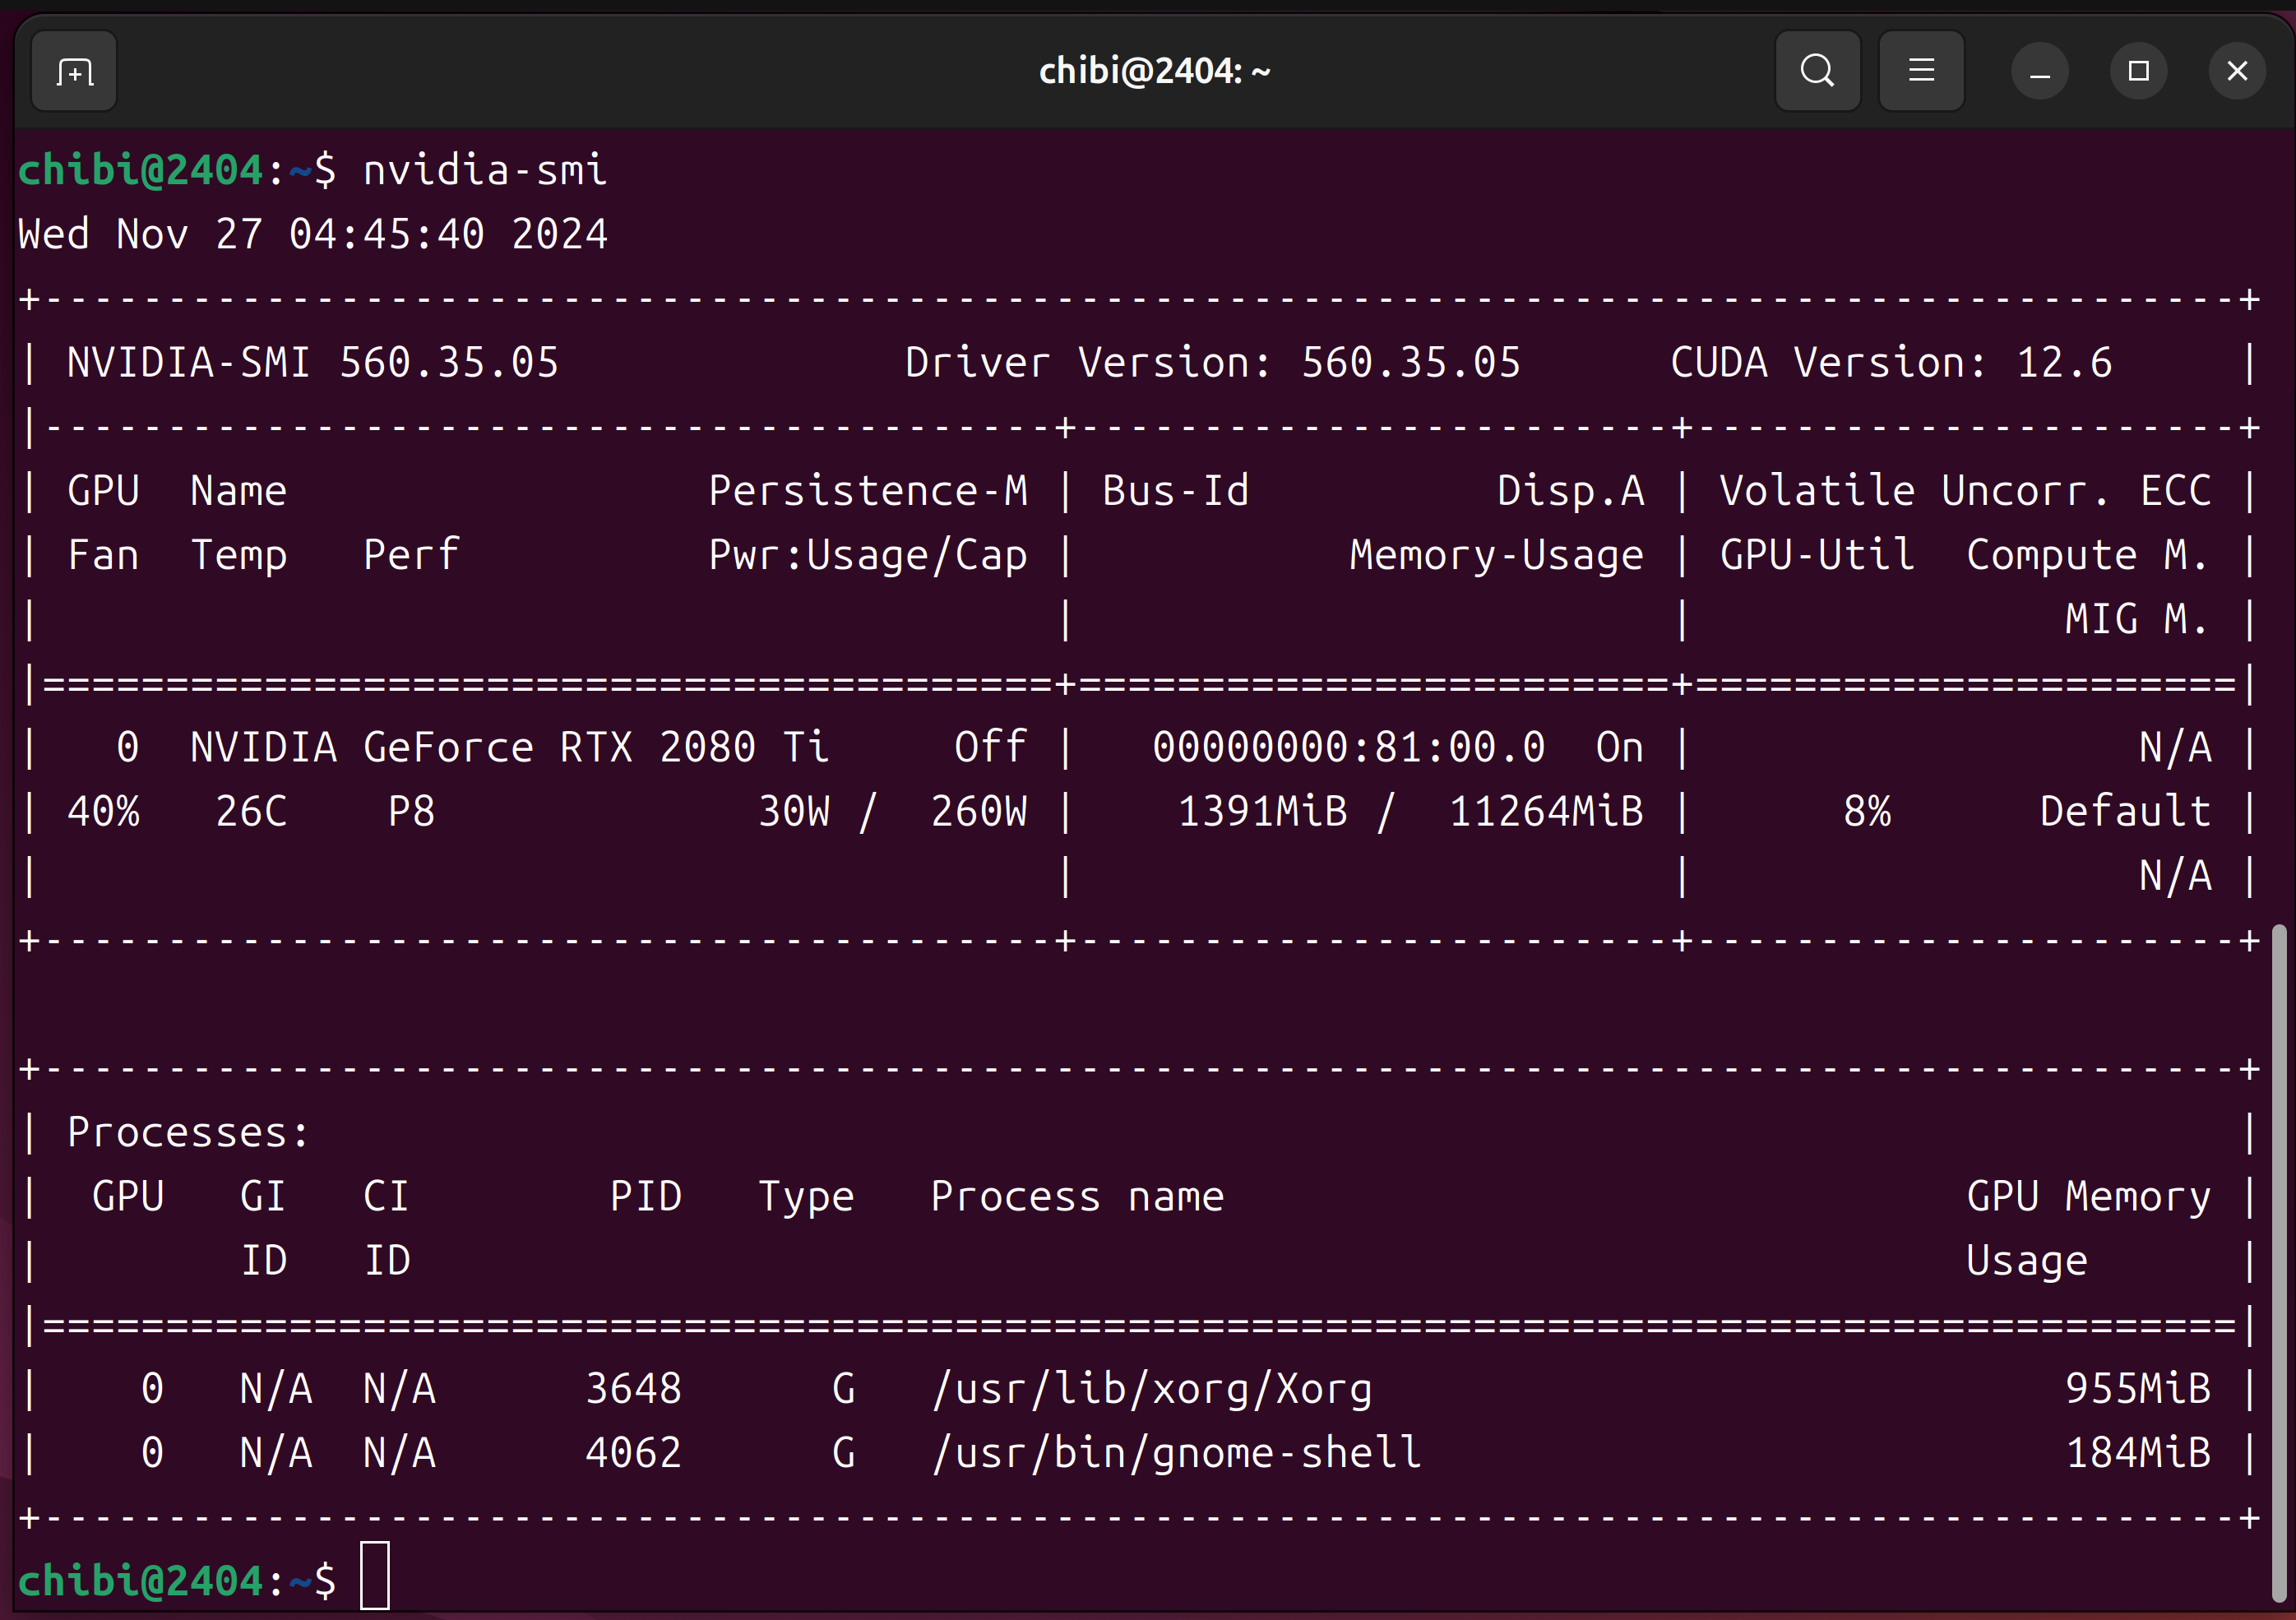This screenshot has height=1620, width=2296.
Task: Close the terminal window
Action: [x=2237, y=71]
